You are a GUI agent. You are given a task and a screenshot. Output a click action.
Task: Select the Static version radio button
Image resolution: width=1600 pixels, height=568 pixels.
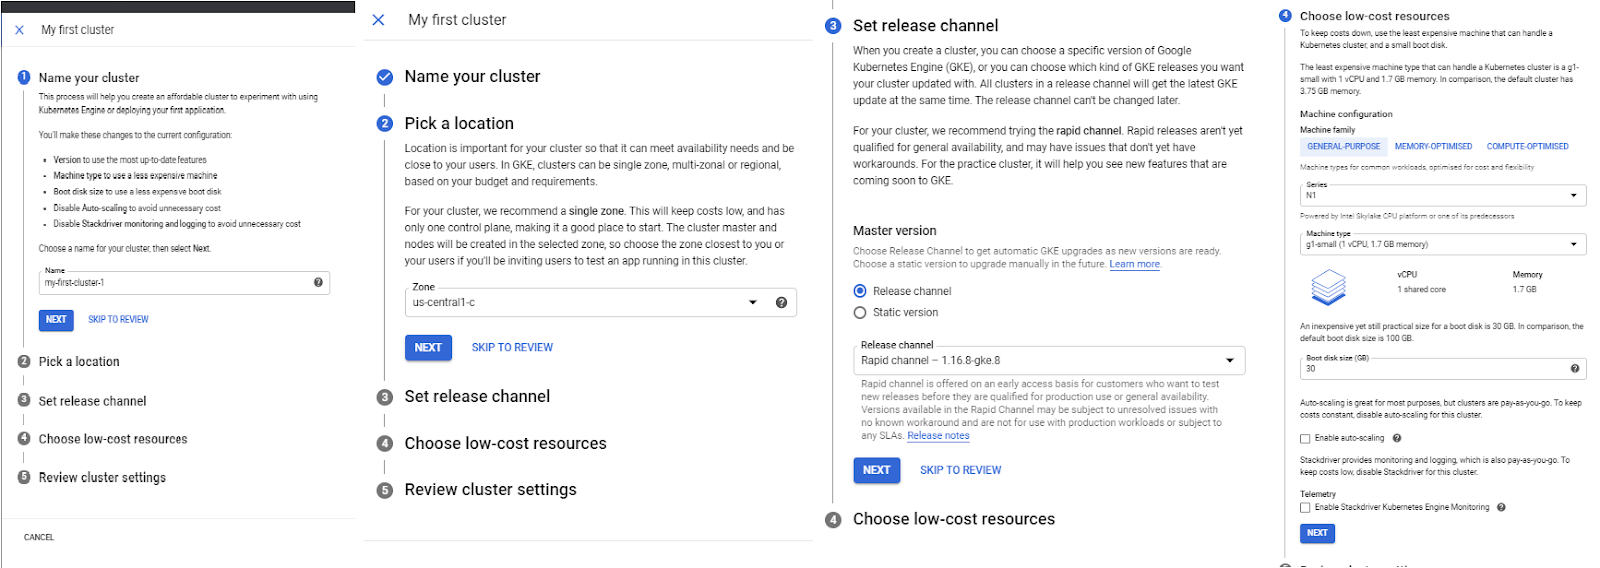click(860, 313)
